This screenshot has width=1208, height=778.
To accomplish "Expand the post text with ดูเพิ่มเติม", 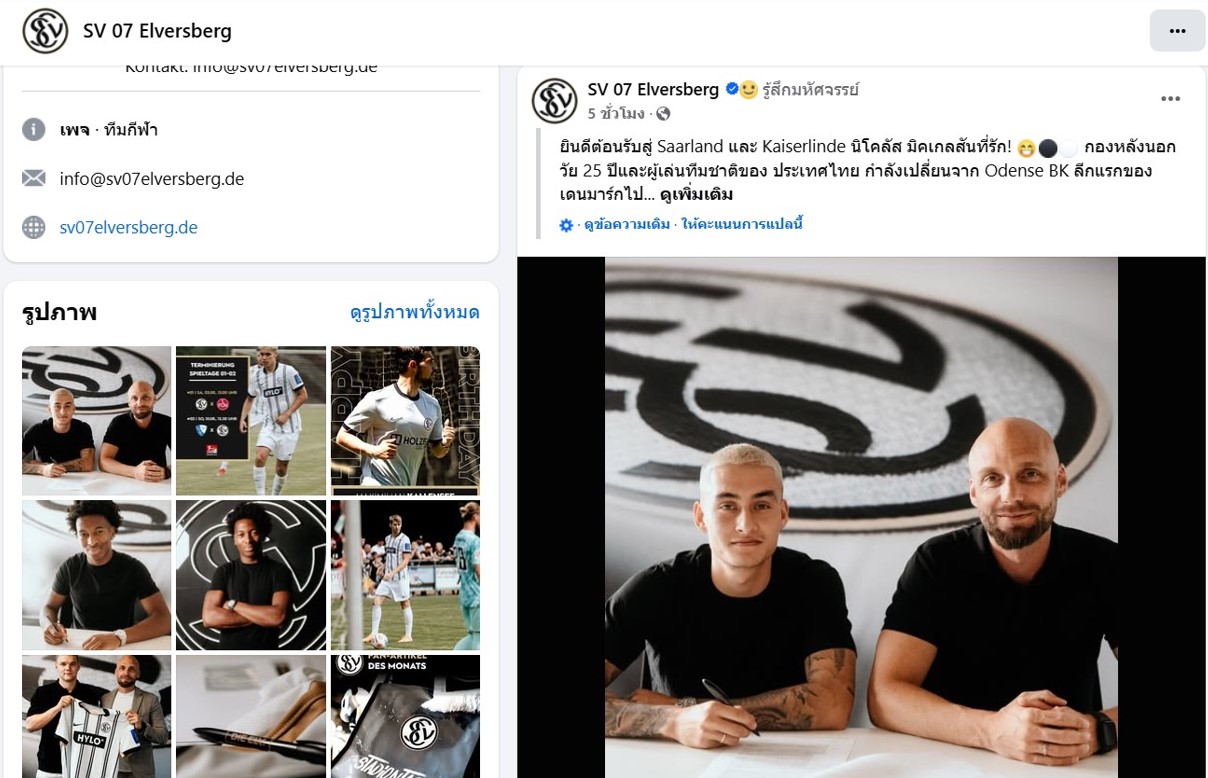I will pyautogui.click(x=697, y=195).
